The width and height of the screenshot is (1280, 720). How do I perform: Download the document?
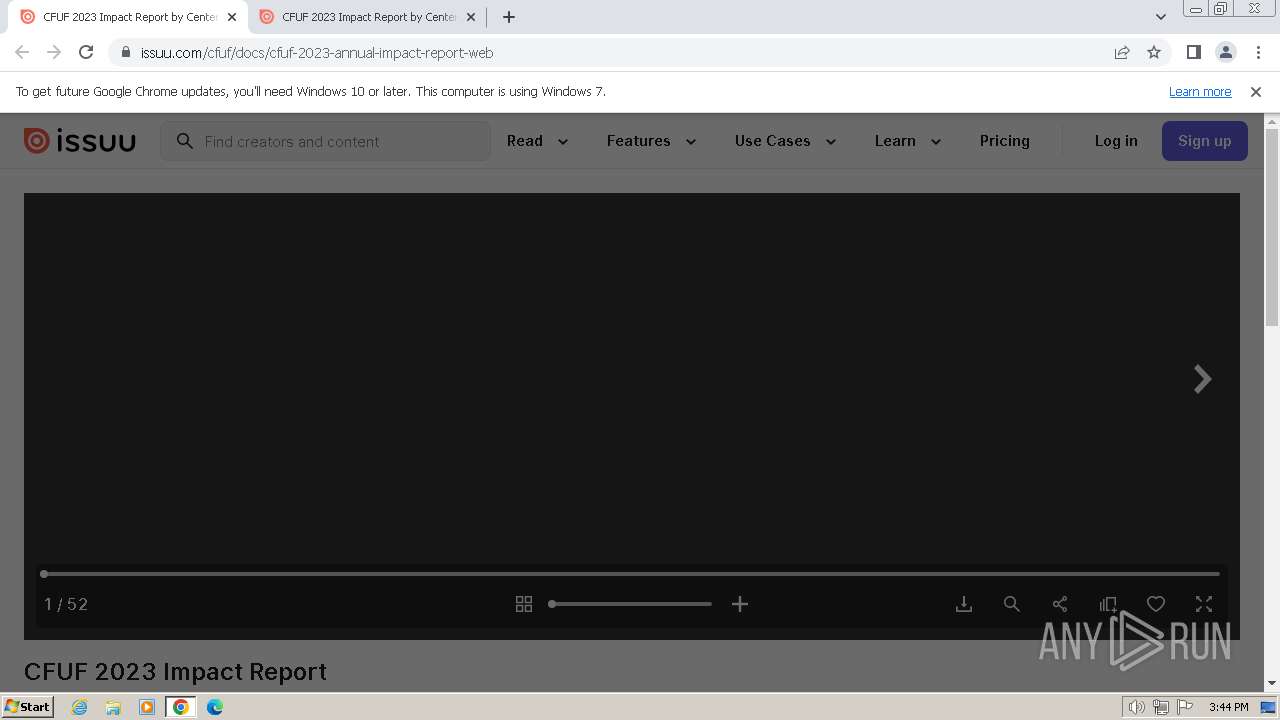tap(964, 604)
